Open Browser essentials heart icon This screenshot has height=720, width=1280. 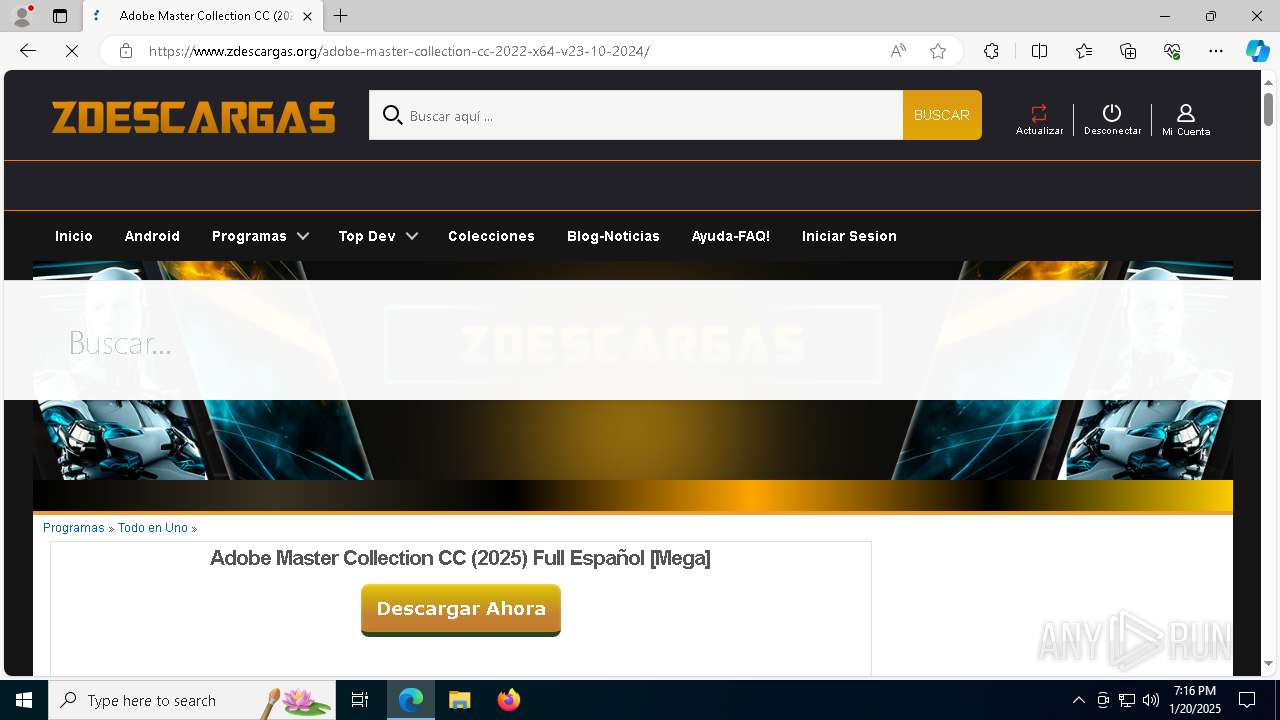(1172, 51)
